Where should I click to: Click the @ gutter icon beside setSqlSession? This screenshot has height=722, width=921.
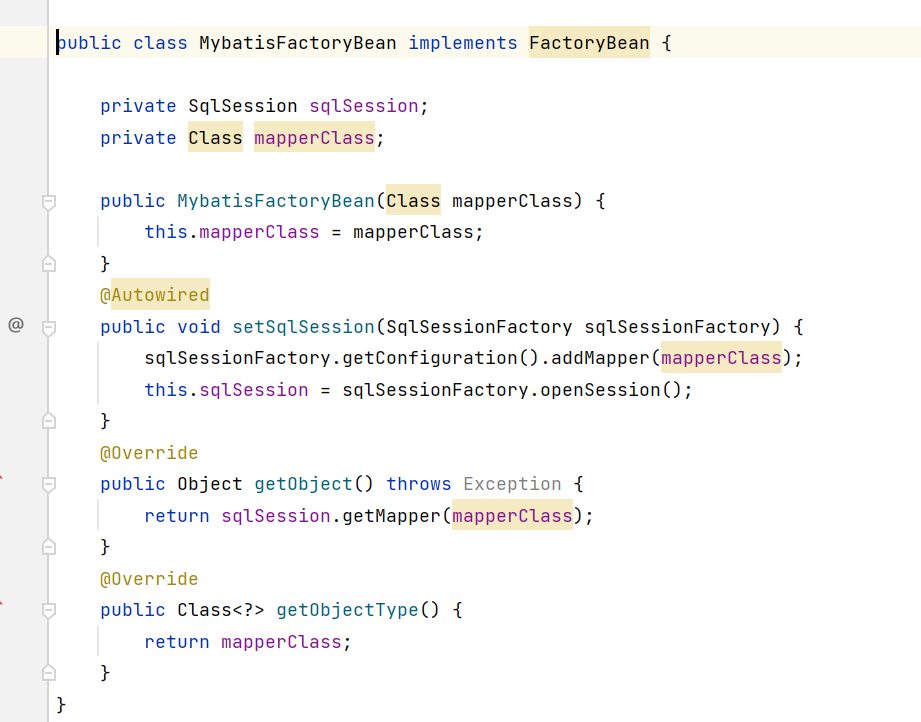pyautogui.click(x=15, y=325)
